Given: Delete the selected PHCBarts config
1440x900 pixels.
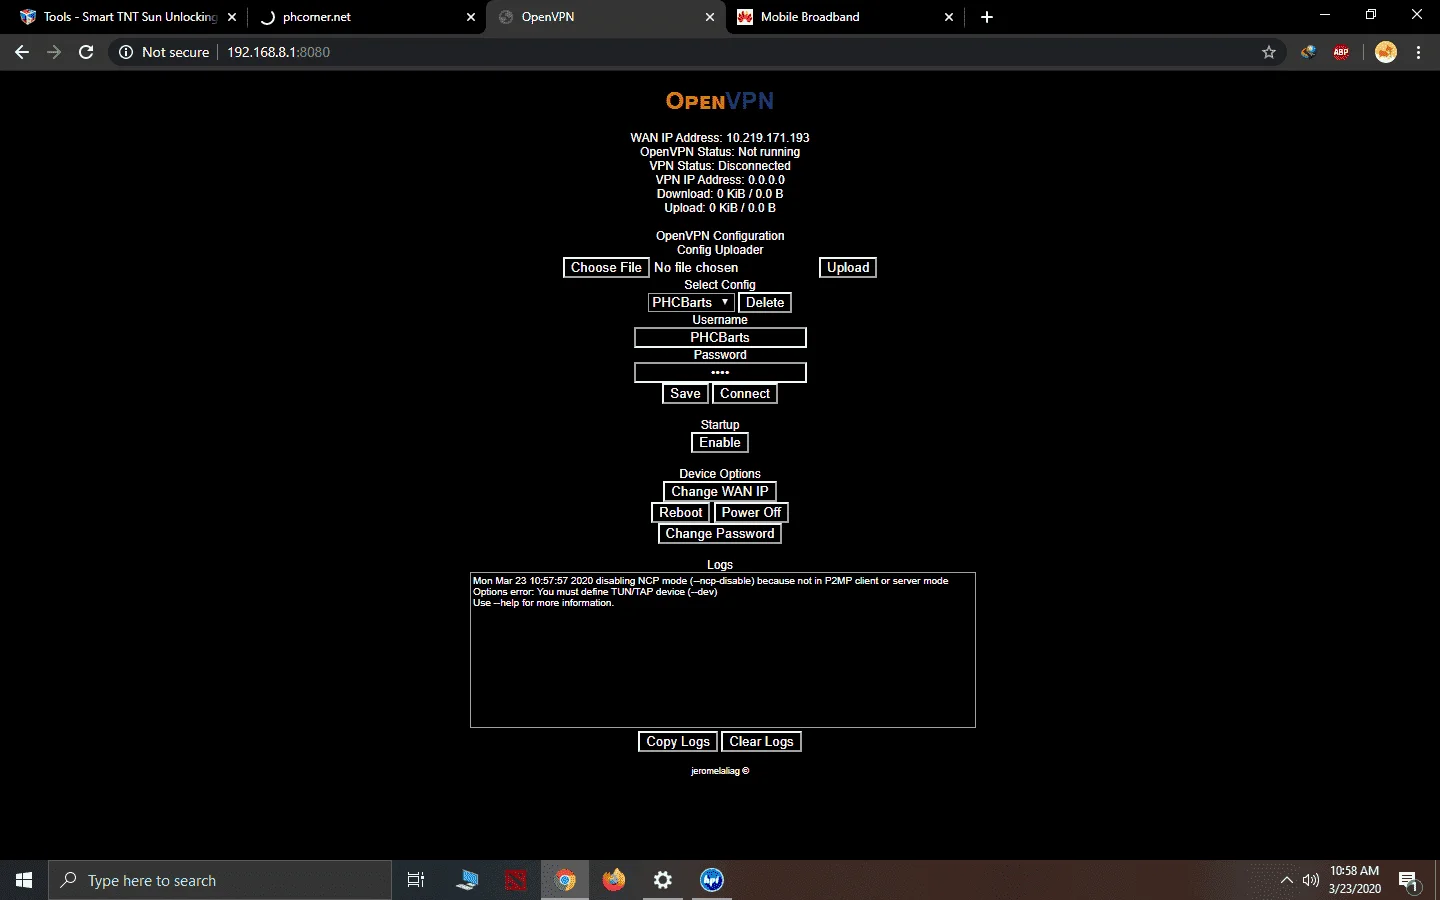Looking at the screenshot, I should (x=765, y=302).
